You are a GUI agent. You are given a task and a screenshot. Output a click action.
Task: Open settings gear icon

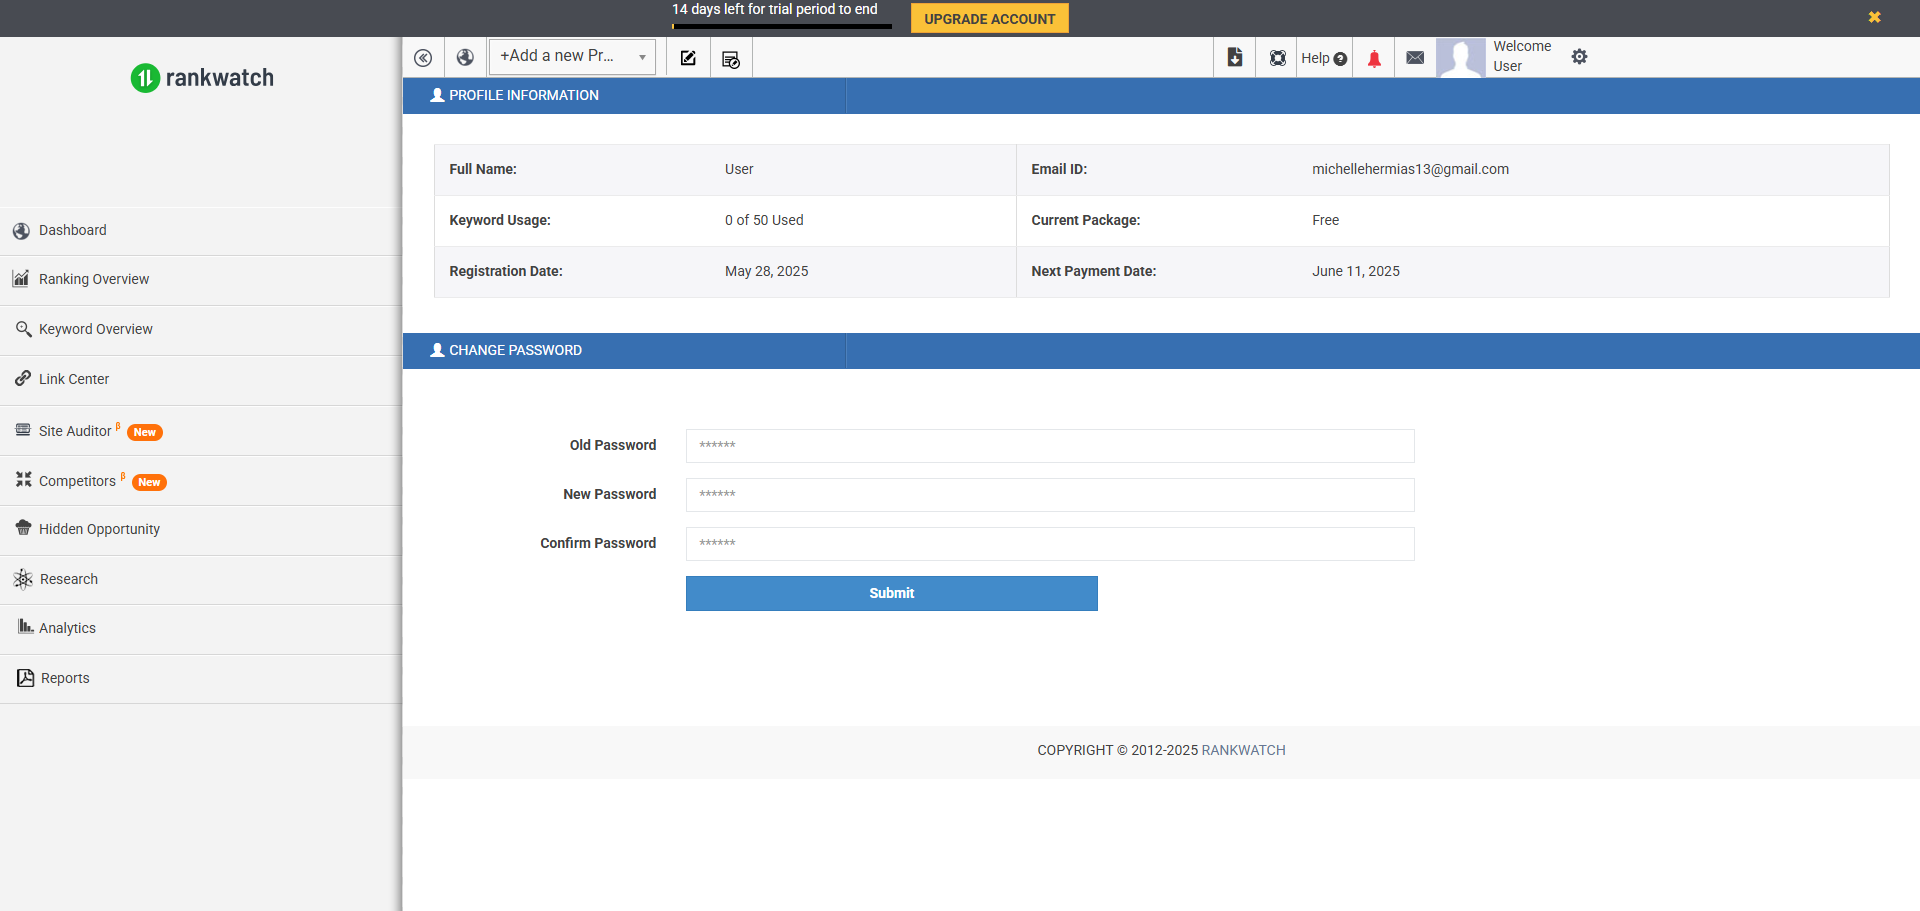click(x=1579, y=57)
